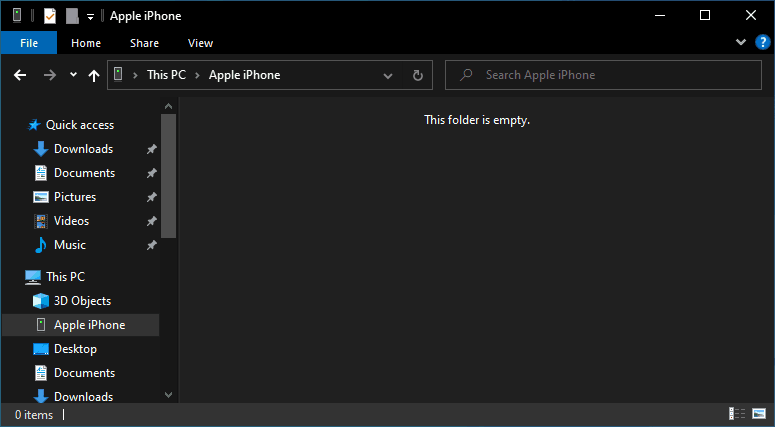Open the Customize Quick Access Toolbar dropdown
The image size is (775, 427).
(90, 16)
